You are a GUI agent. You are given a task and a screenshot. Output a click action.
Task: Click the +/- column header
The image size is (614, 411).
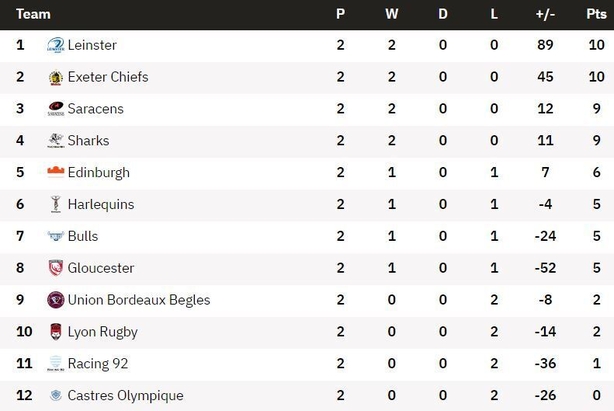click(x=545, y=14)
